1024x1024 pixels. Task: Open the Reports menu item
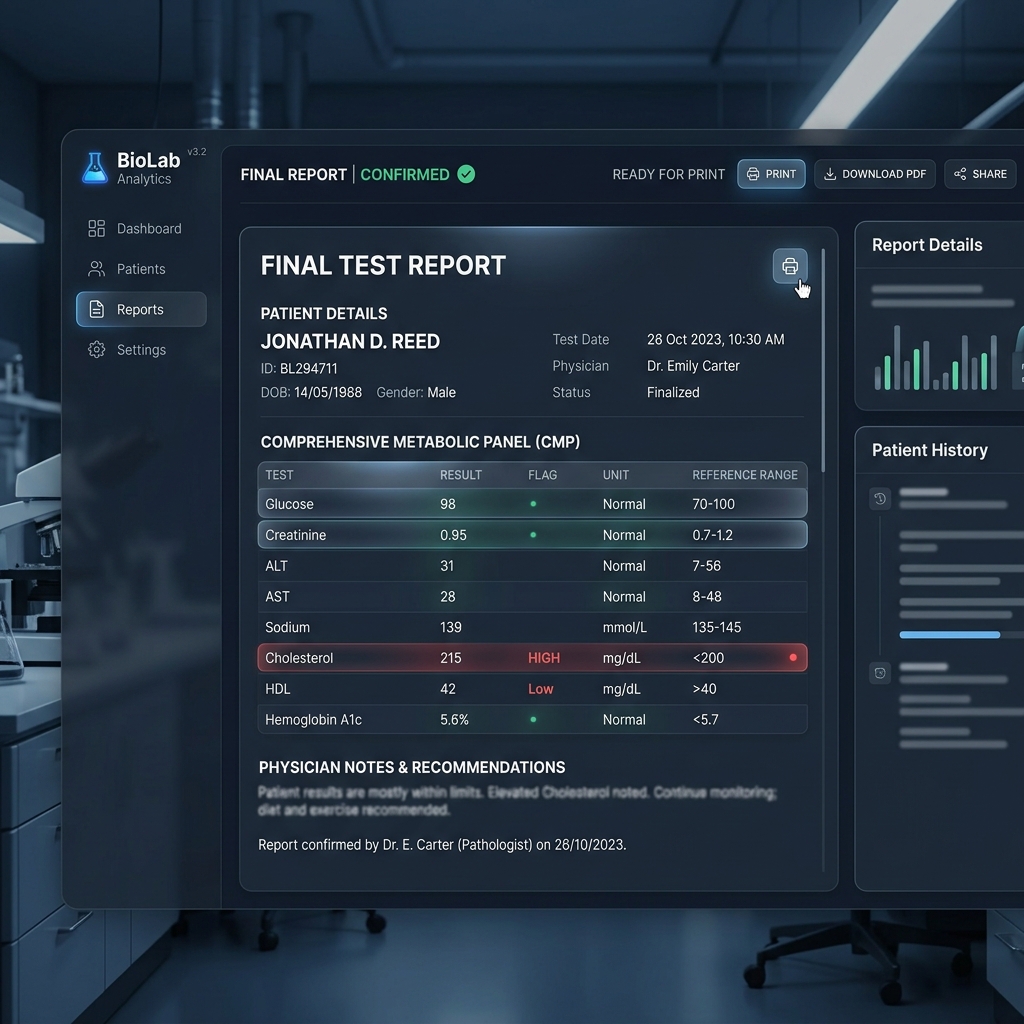(x=141, y=310)
